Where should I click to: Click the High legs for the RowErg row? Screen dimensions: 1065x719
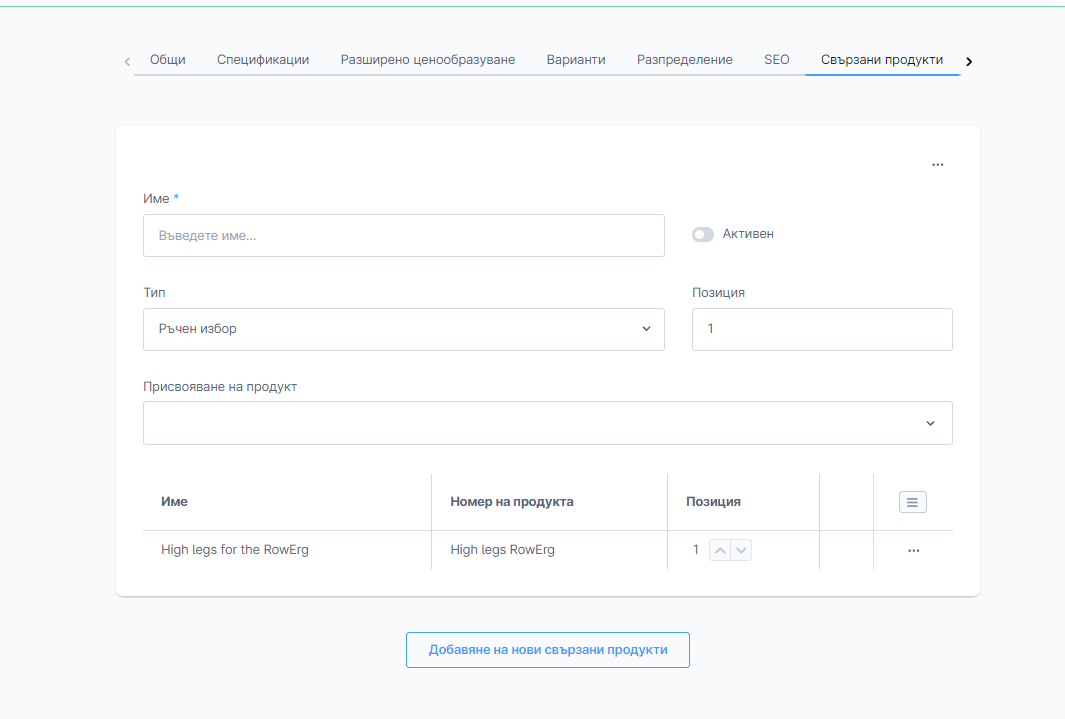tap(235, 550)
